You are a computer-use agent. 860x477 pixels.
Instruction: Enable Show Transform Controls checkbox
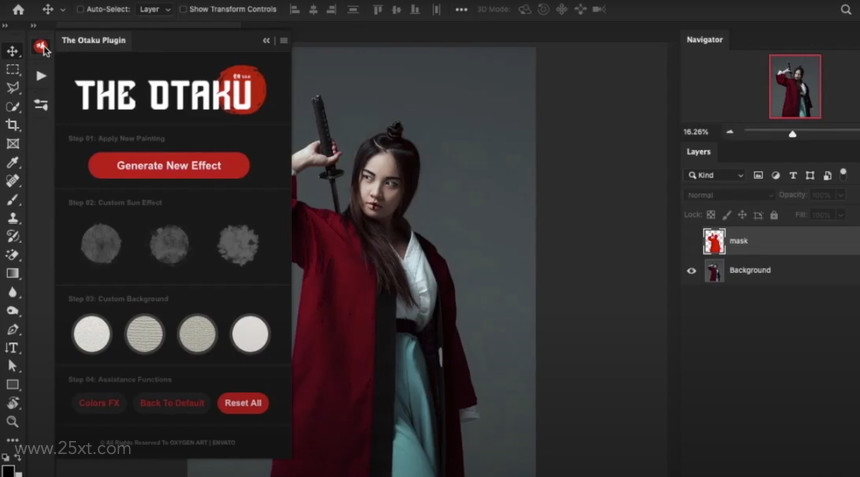(183, 9)
